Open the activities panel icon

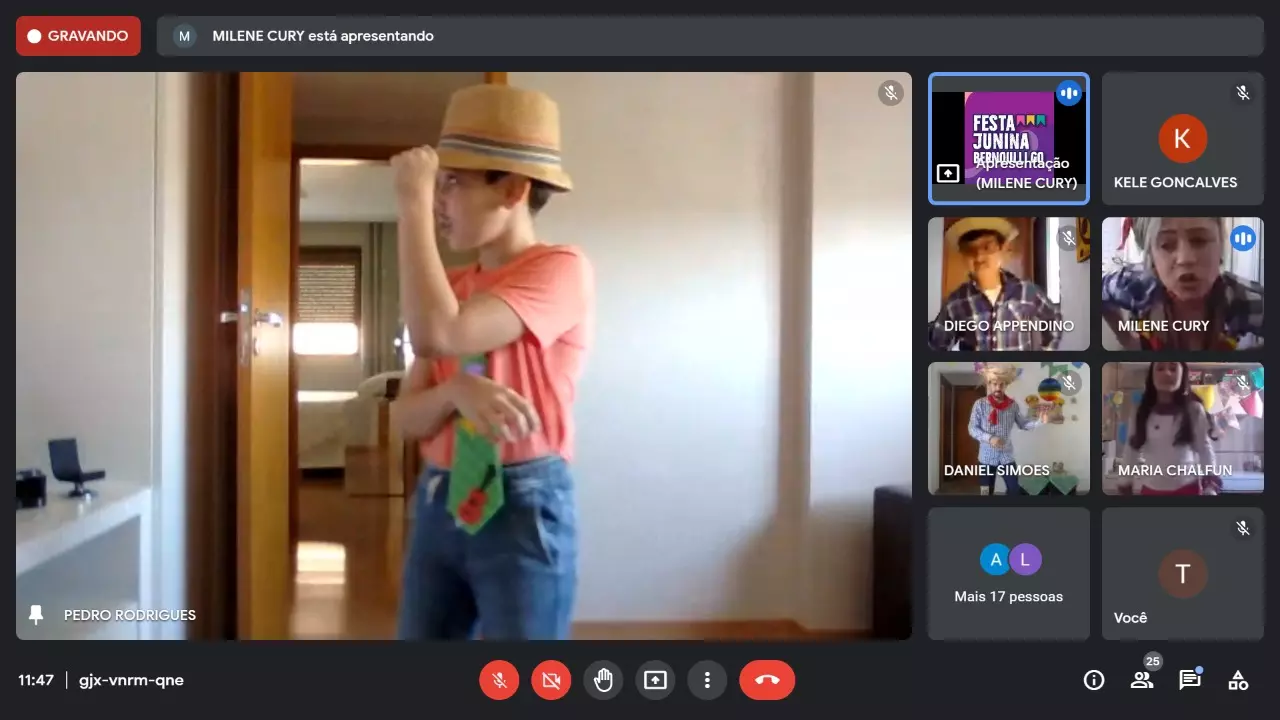1238,680
